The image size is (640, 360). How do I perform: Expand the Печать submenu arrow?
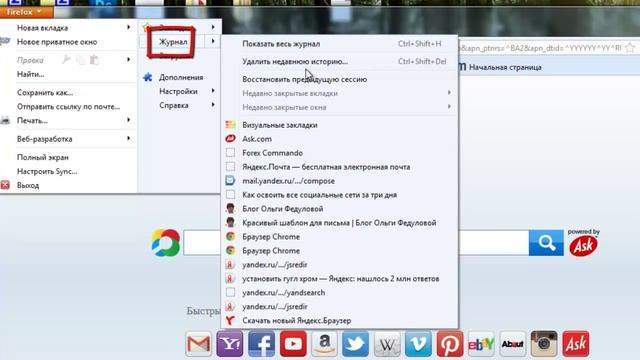(129, 120)
